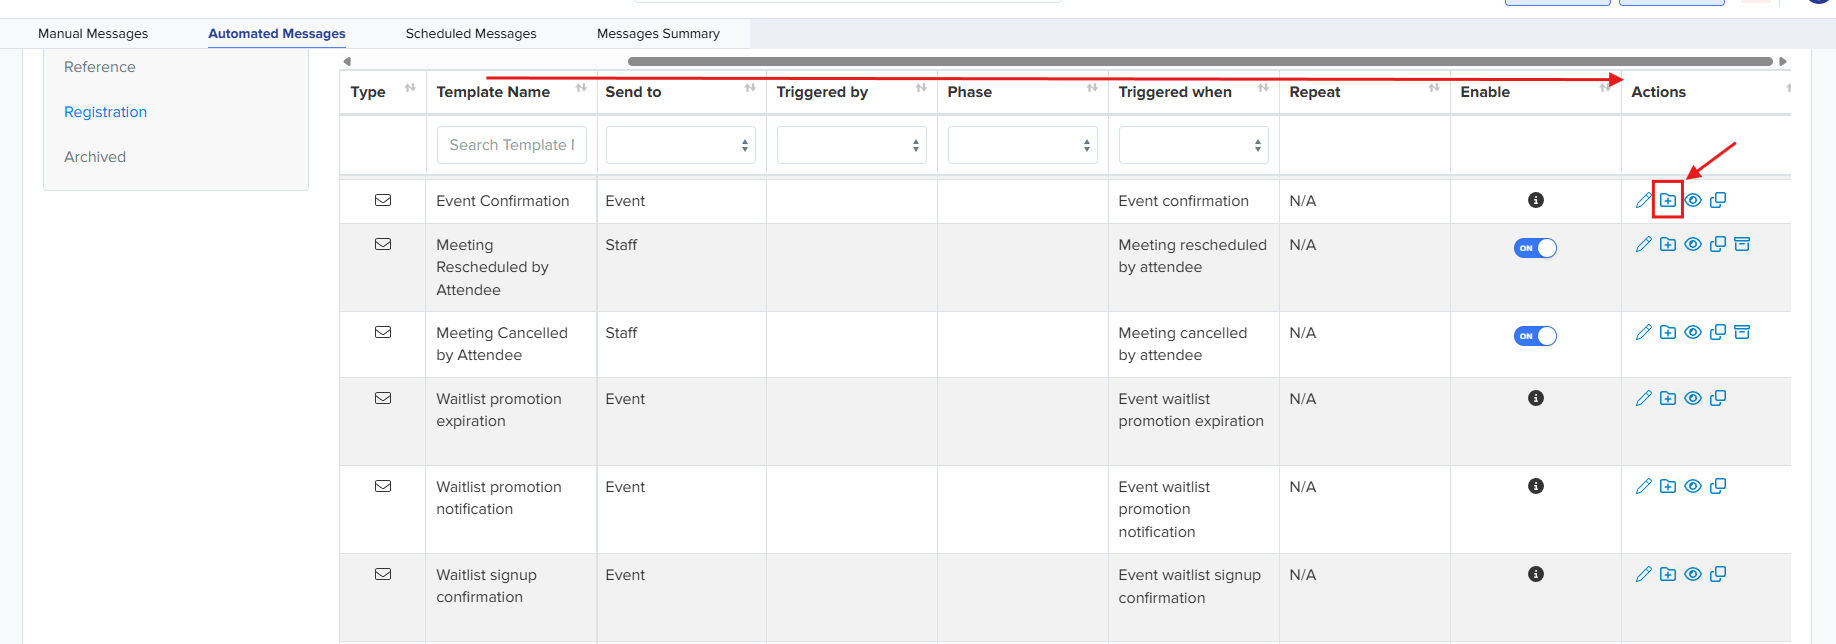Screen dimensions: 1836x644
Task: Show Archived templates in sidebar
Action: coord(95,157)
